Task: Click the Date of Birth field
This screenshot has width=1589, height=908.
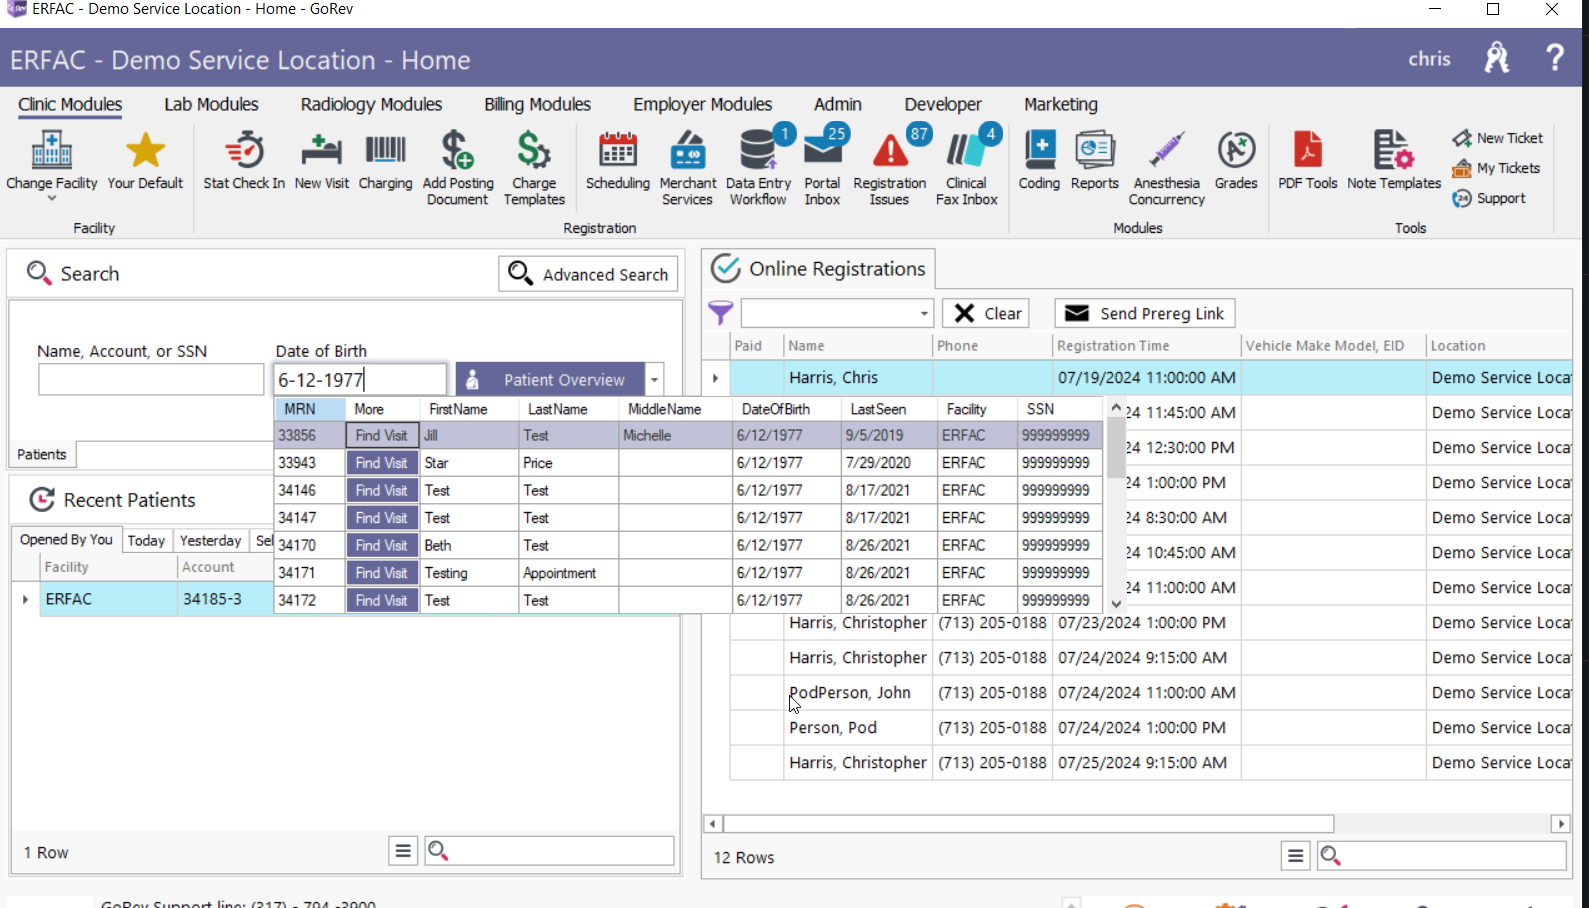Action: (x=360, y=380)
